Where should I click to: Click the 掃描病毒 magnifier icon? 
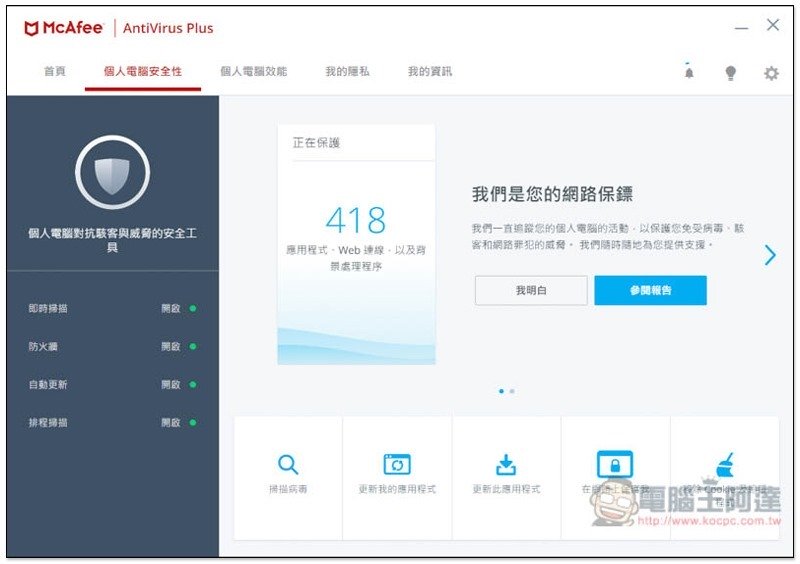[x=288, y=464]
